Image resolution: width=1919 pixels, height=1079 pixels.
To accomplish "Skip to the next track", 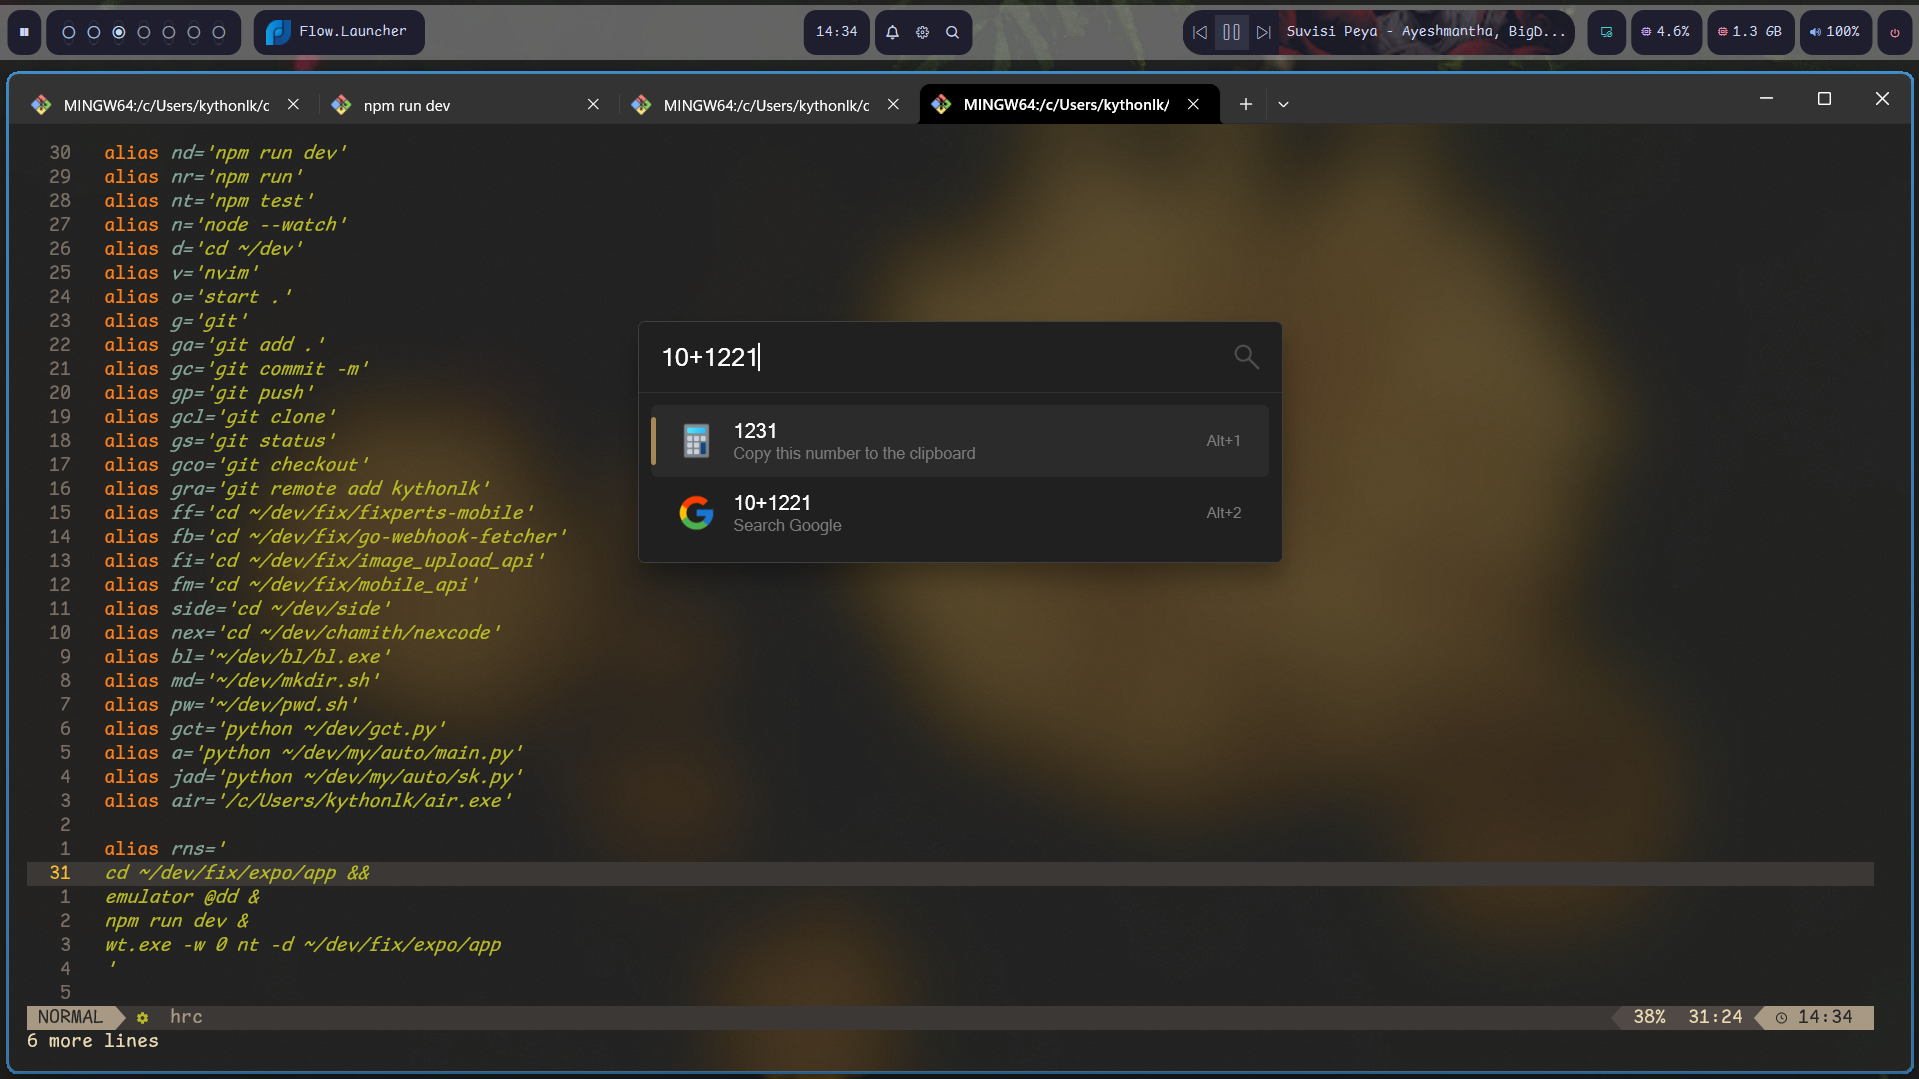I will (x=1263, y=32).
